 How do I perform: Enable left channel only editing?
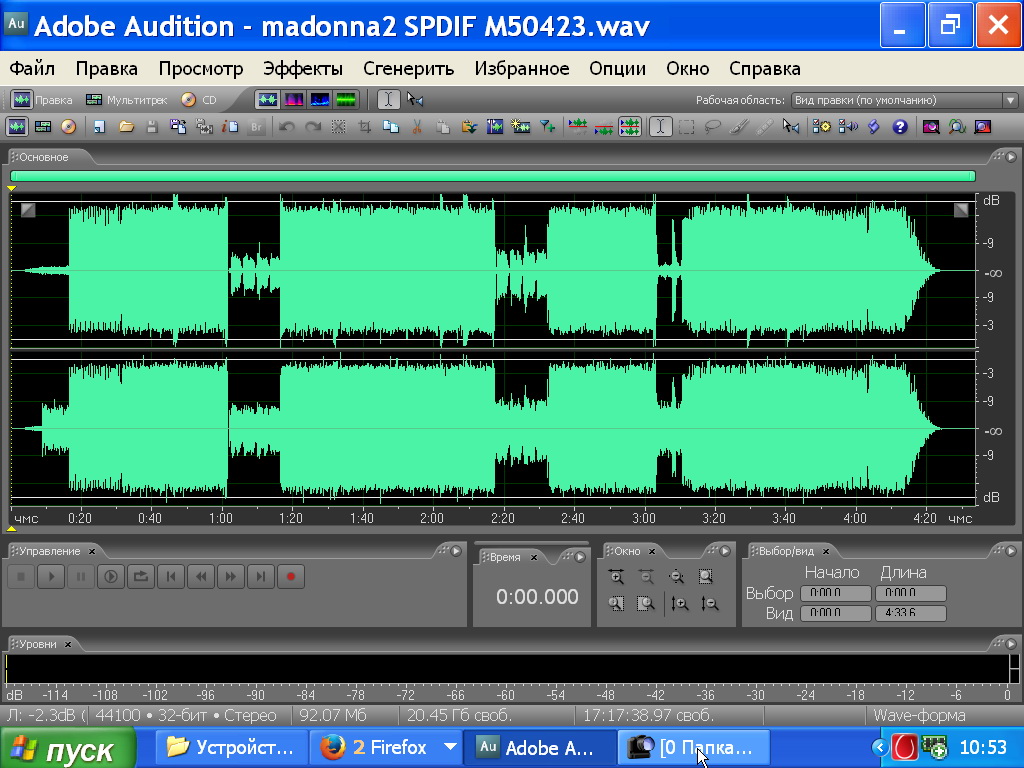[x=577, y=127]
